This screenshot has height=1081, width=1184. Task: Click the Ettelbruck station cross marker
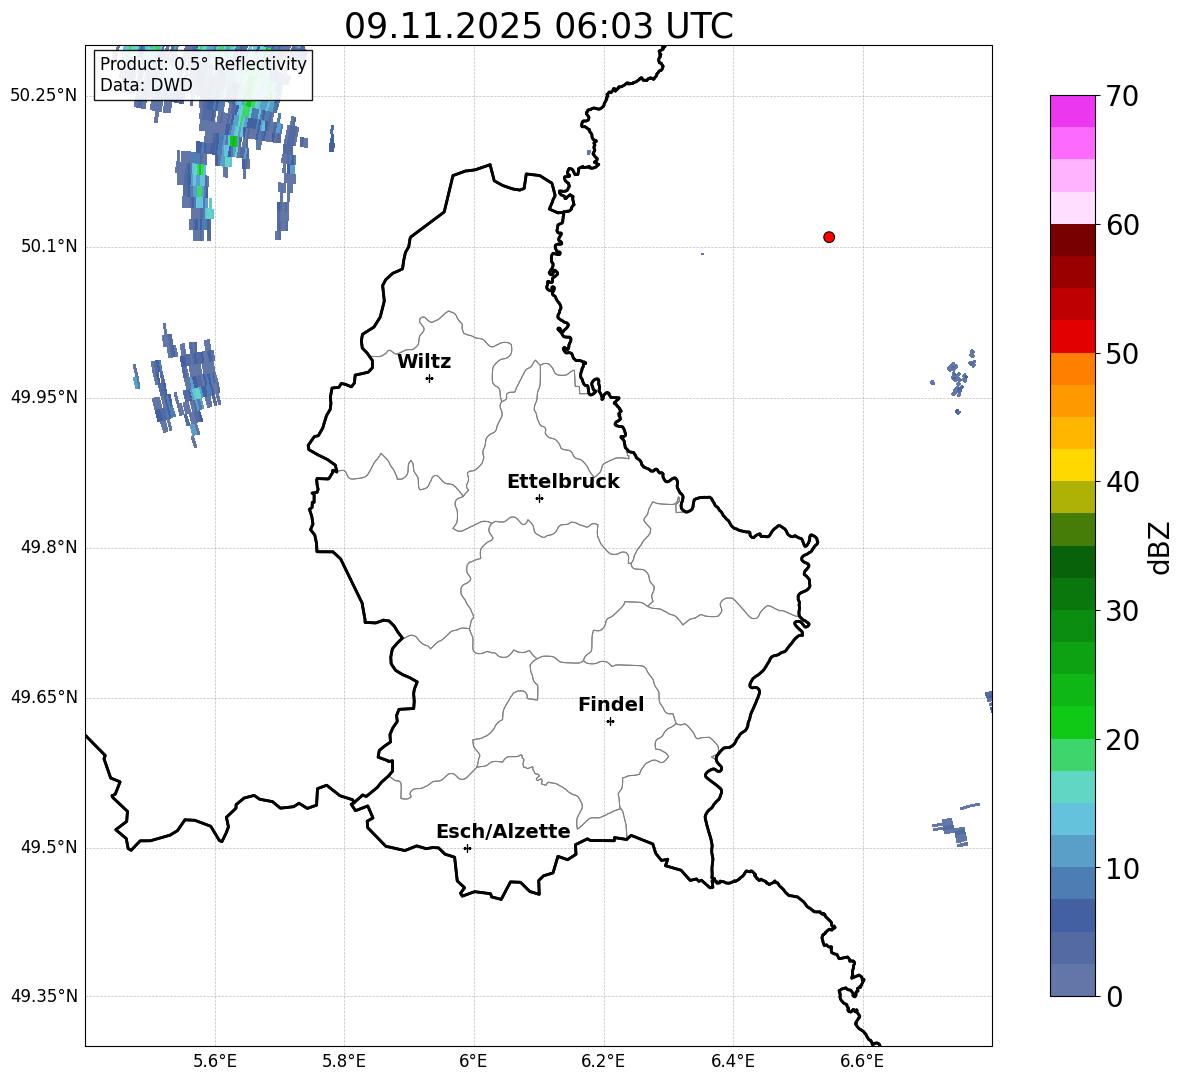[539, 498]
